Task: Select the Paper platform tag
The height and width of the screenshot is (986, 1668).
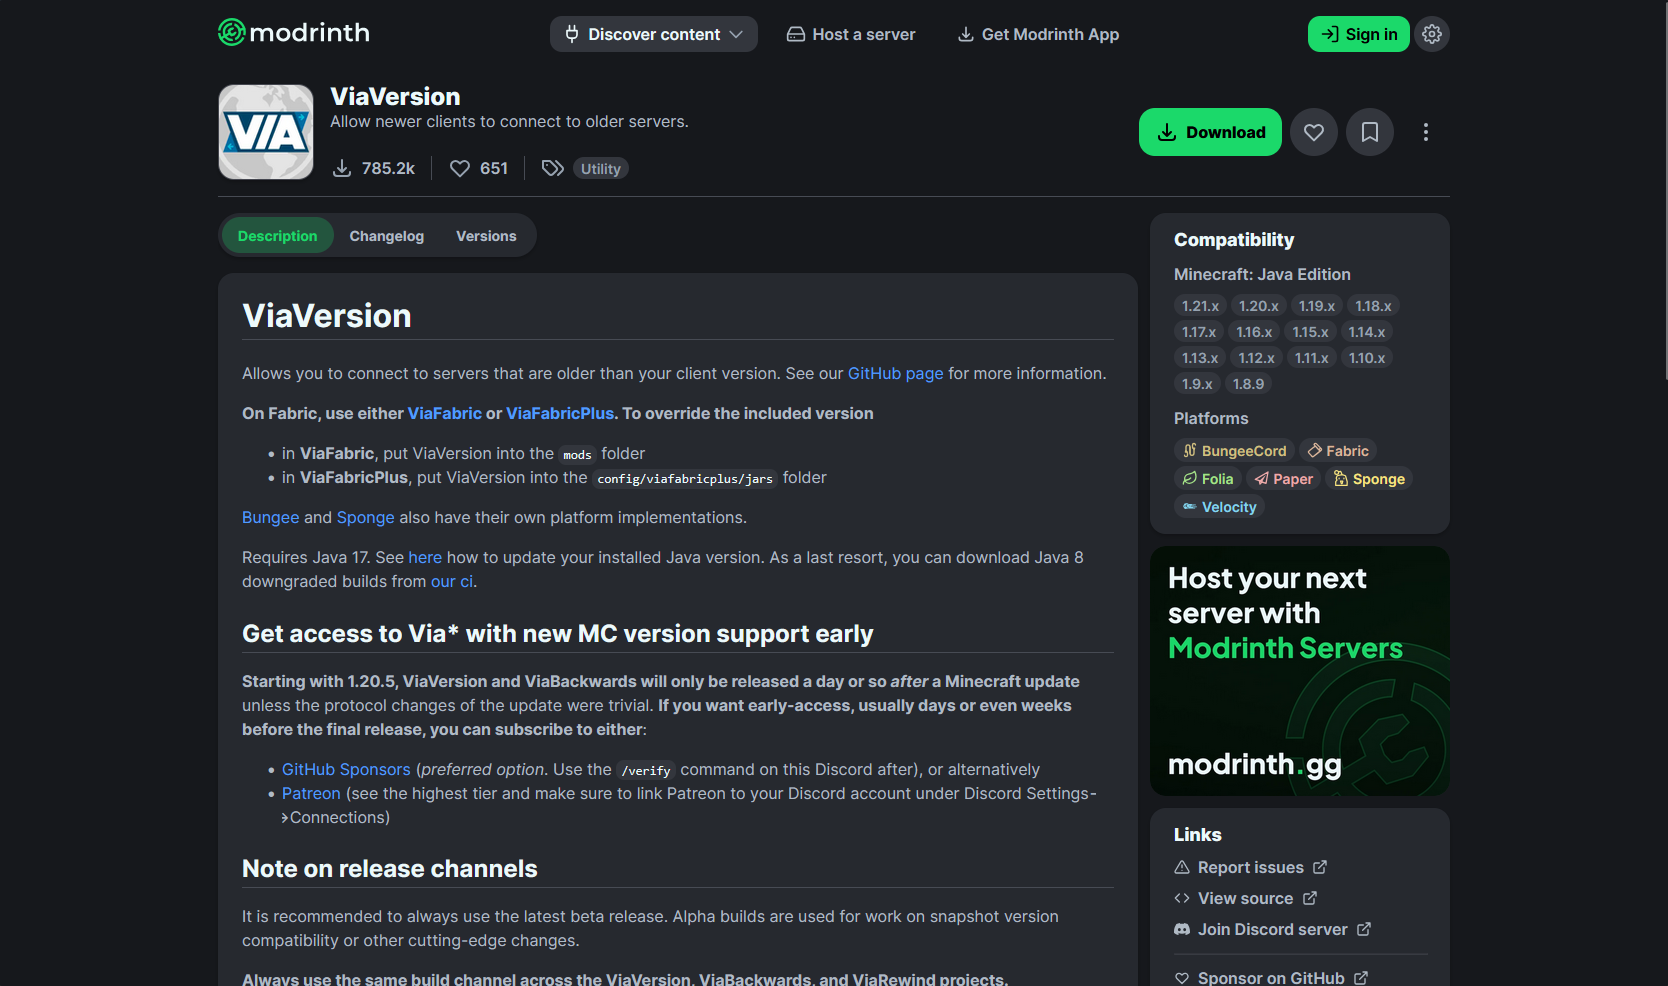Action: pyautogui.click(x=1283, y=479)
